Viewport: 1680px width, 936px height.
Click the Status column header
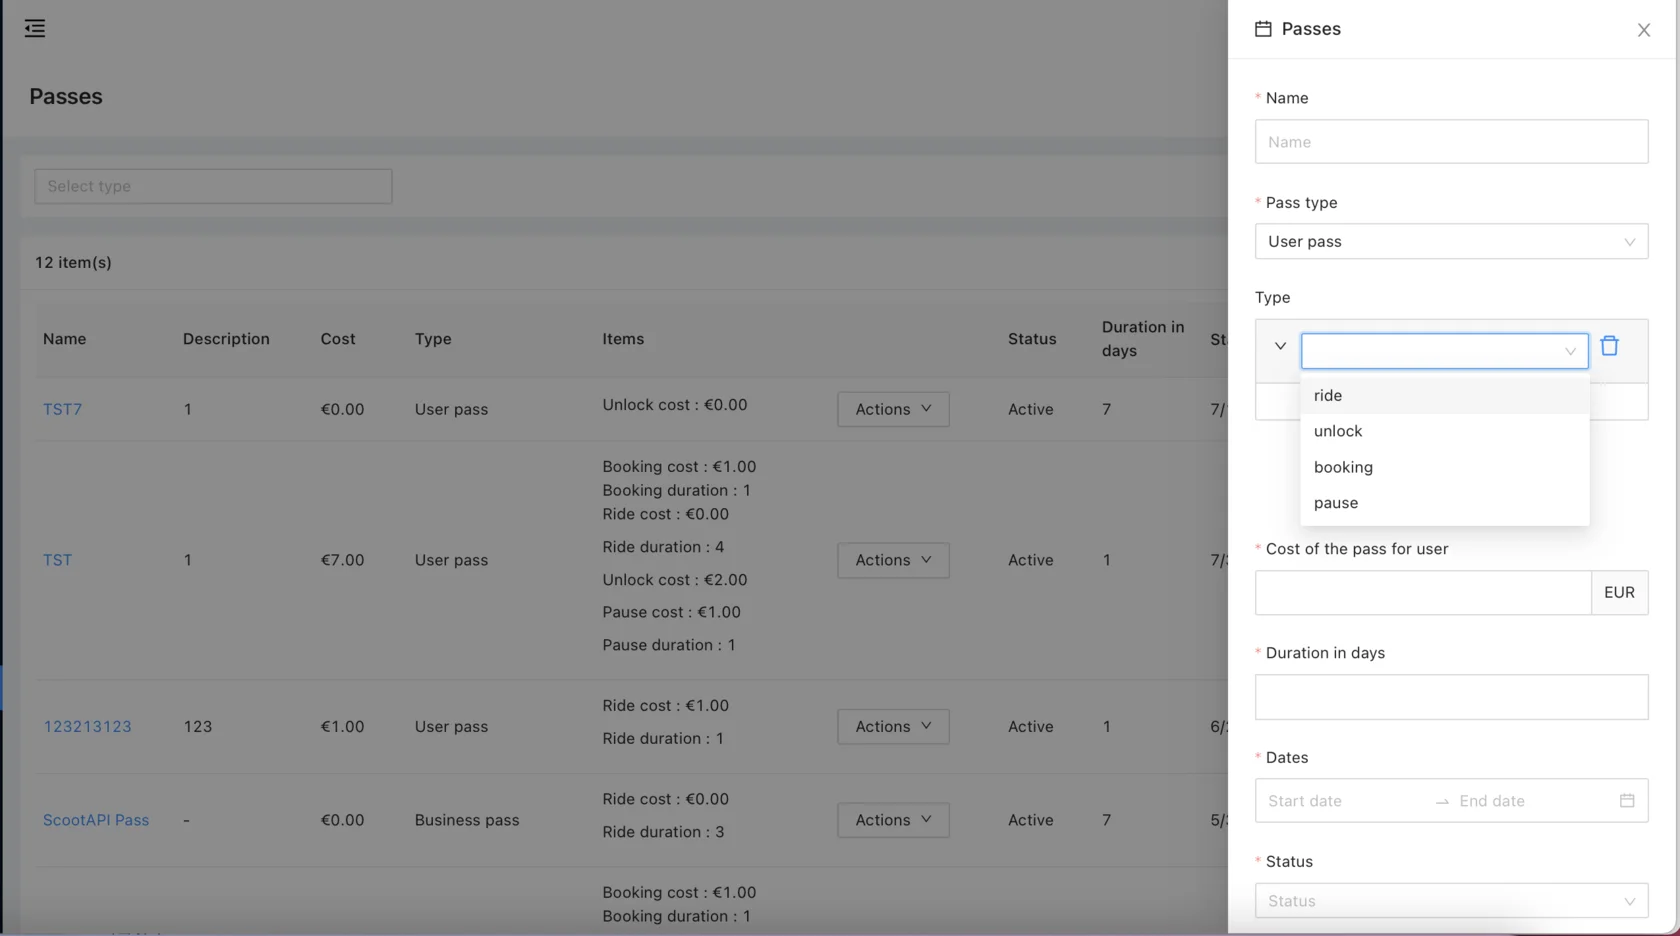click(1032, 339)
